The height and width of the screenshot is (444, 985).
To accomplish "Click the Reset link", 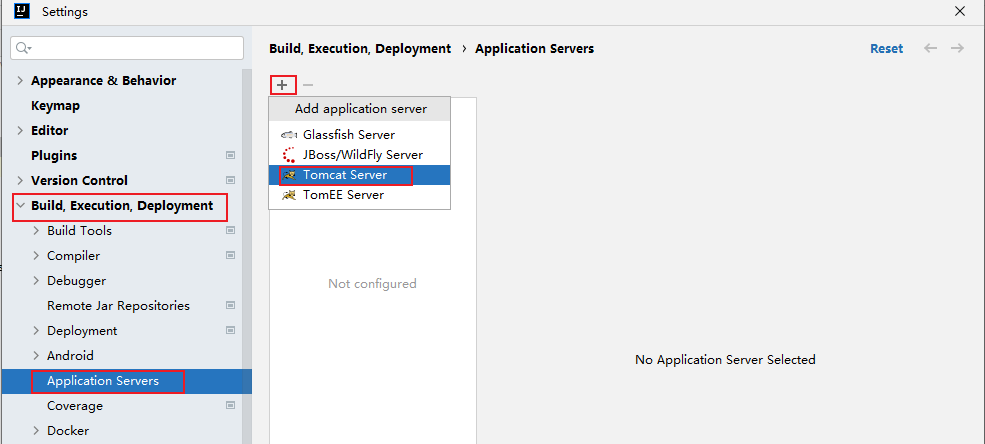I will (x=886, y=48).
